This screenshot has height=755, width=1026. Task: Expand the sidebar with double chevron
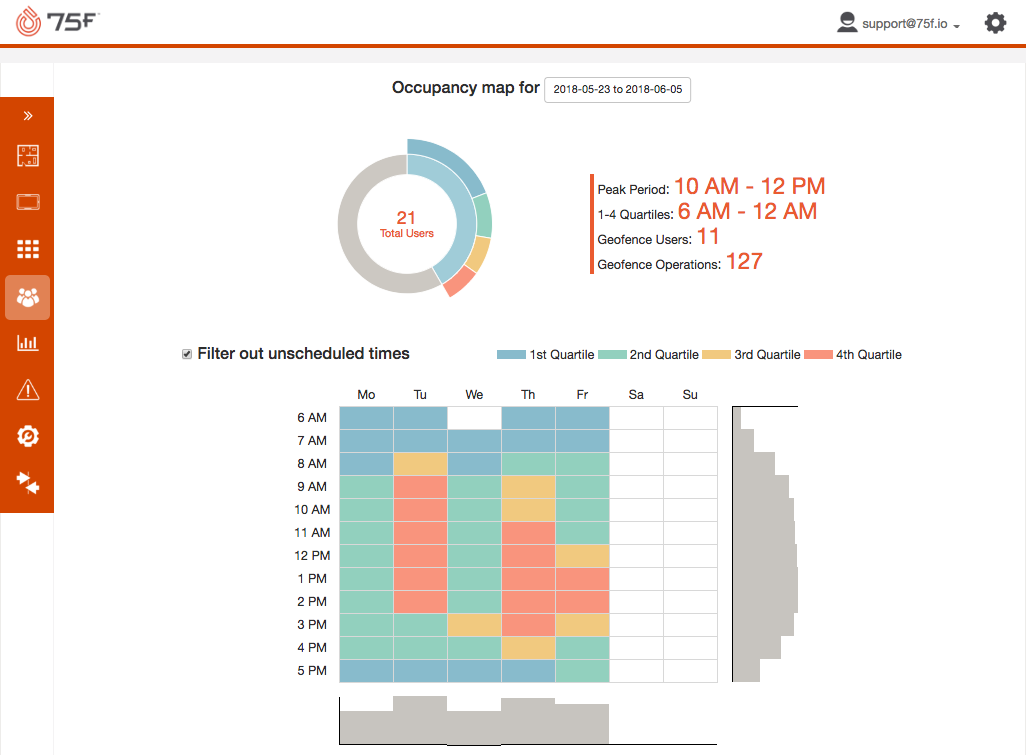click(x=27, y=116)
